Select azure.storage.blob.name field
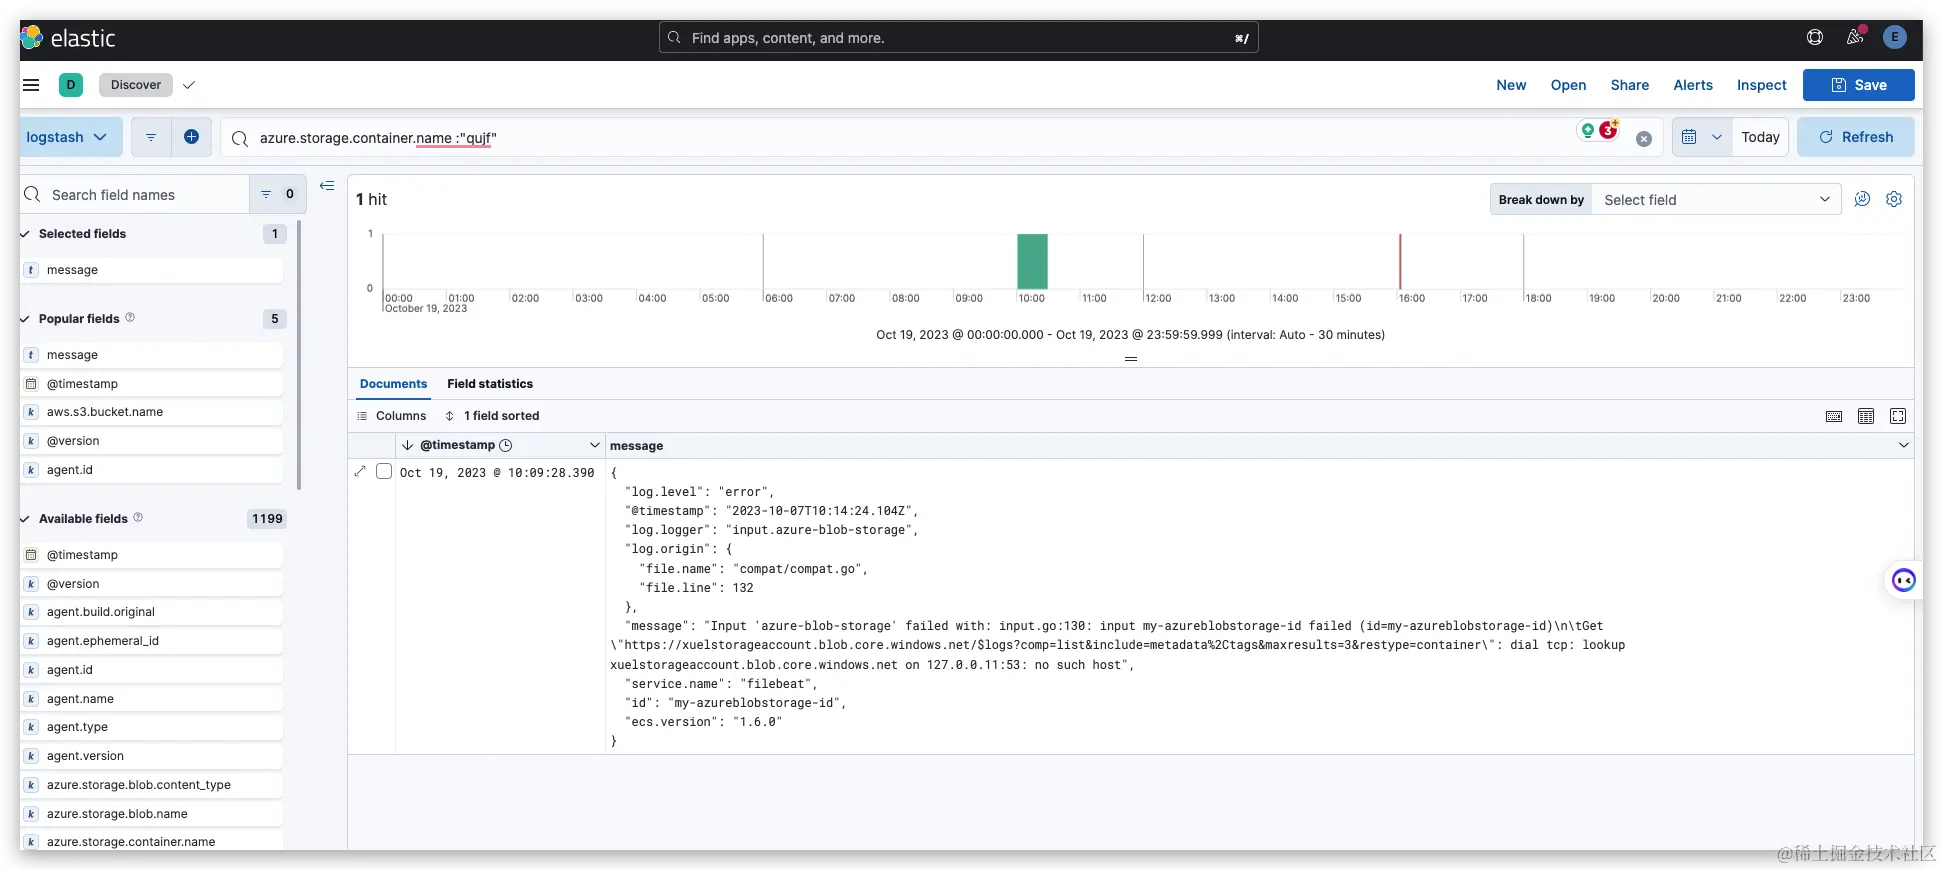Screen dimensions: 1943x870 (x=152, y=814)
